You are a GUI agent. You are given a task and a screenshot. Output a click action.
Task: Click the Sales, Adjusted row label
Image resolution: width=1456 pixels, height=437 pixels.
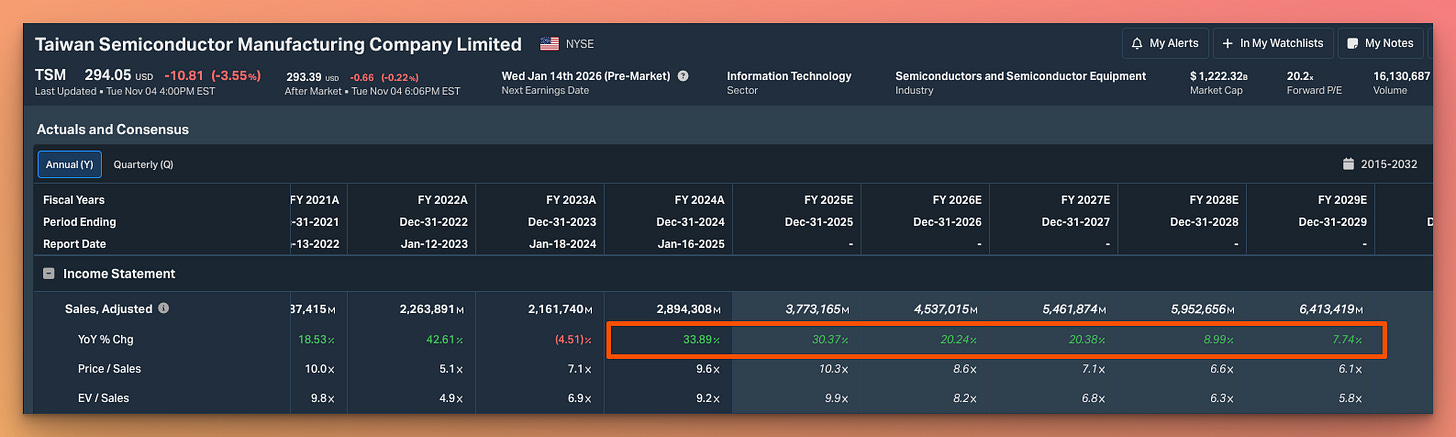(x=108, y=309)
